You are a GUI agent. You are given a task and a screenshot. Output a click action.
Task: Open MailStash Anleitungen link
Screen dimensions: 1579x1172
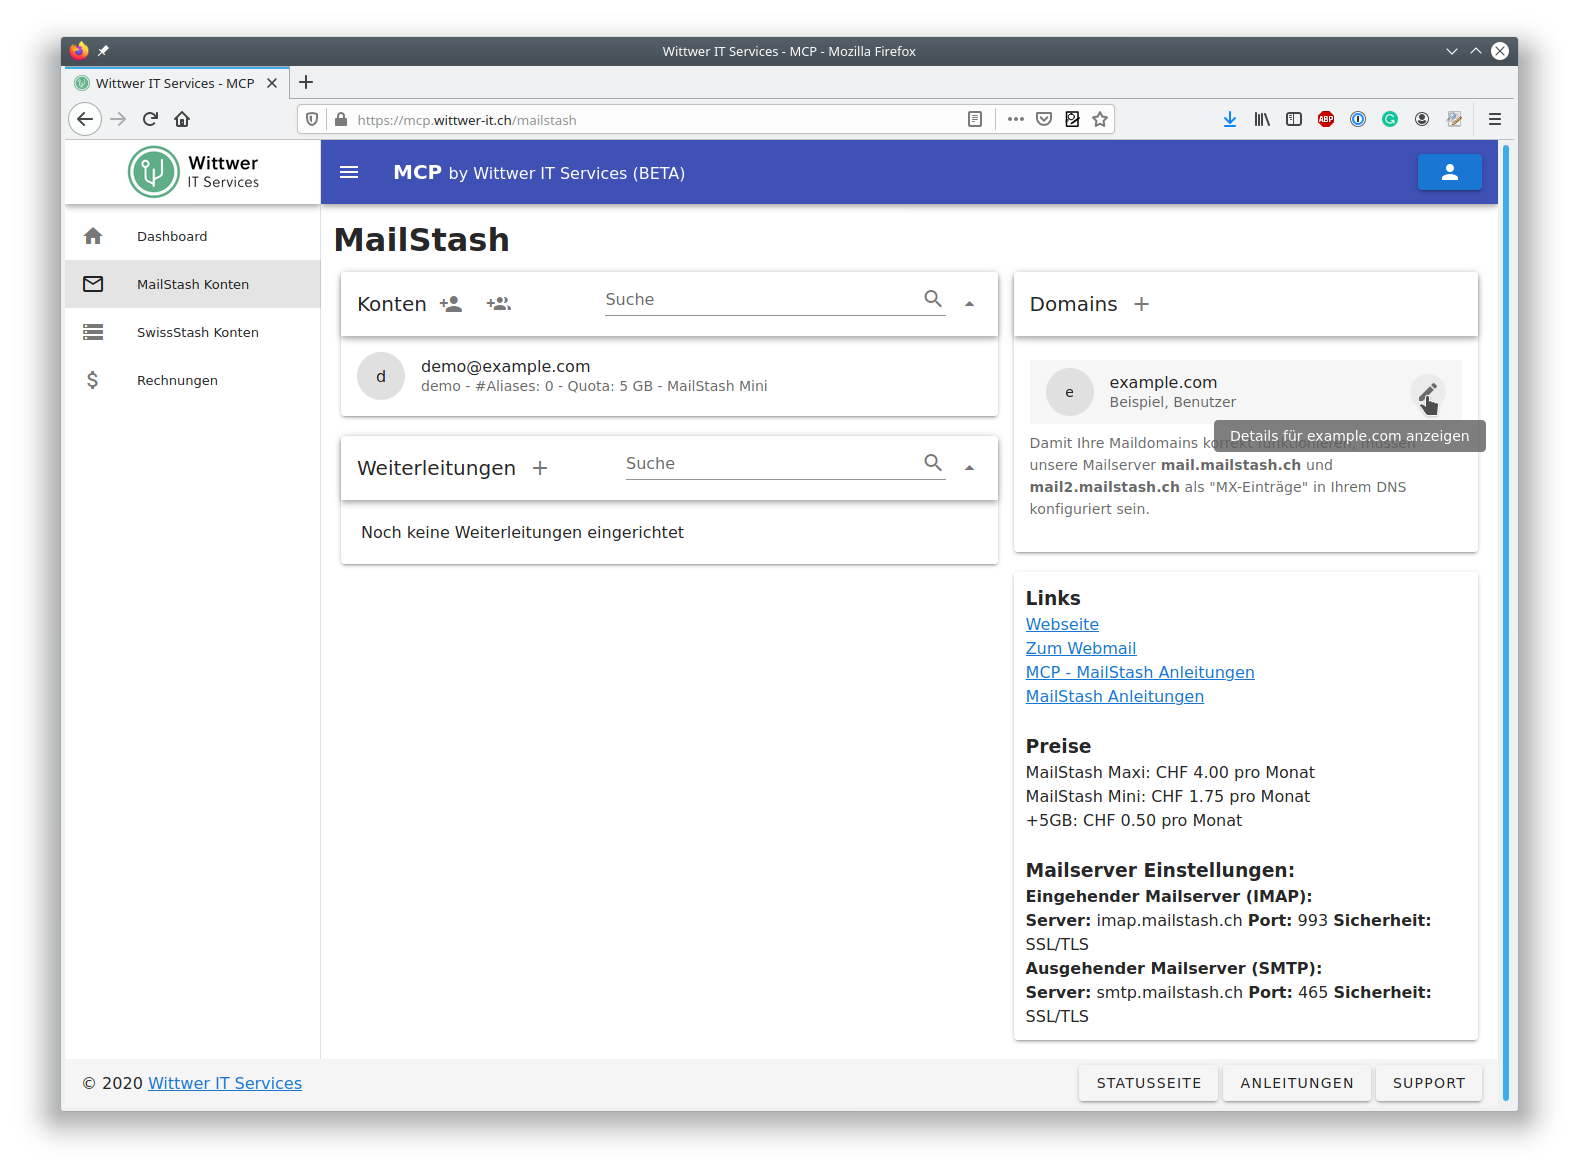[1115, 696]
